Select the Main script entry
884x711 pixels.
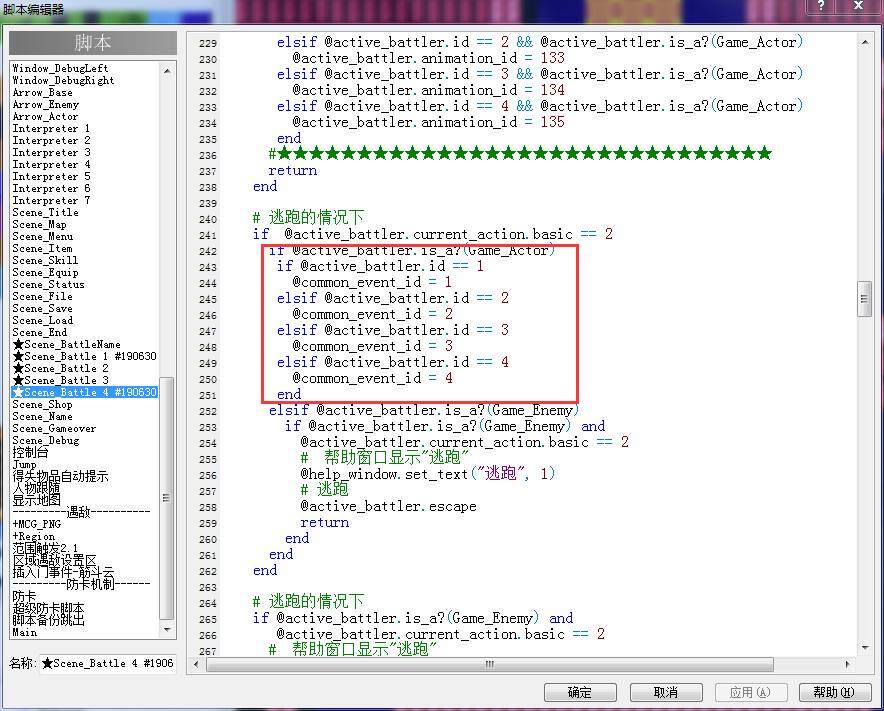(x=25, y=633)
